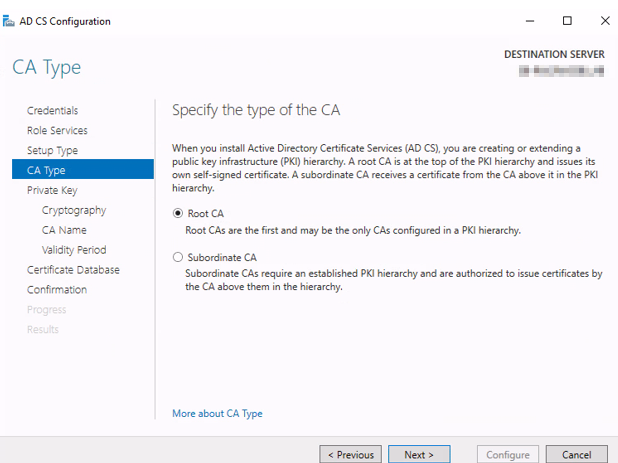
Task: Open the CA Name sub-step
Action: coord(64,230)
